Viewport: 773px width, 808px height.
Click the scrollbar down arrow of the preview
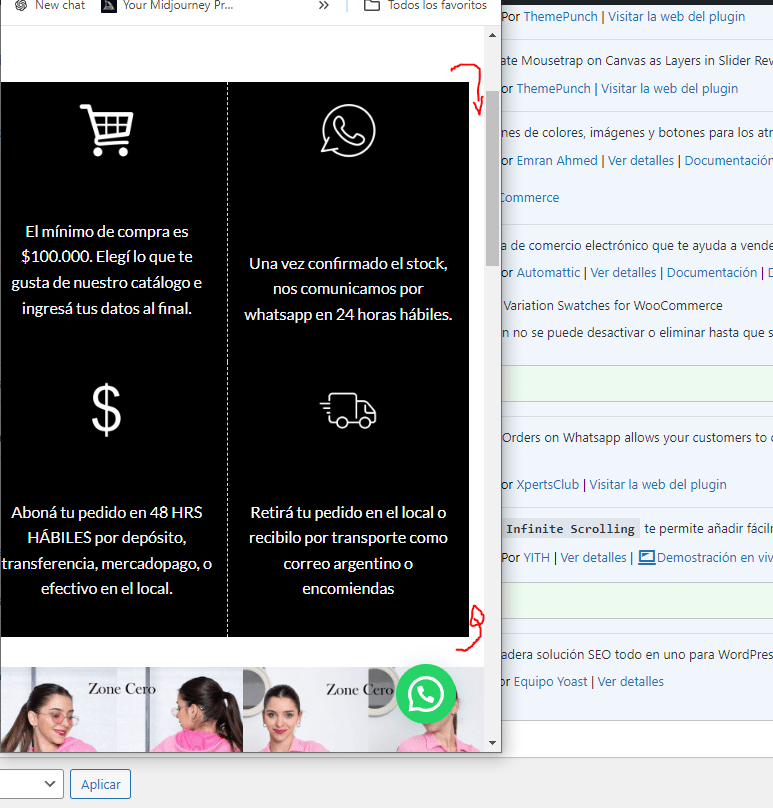(492, 743)
